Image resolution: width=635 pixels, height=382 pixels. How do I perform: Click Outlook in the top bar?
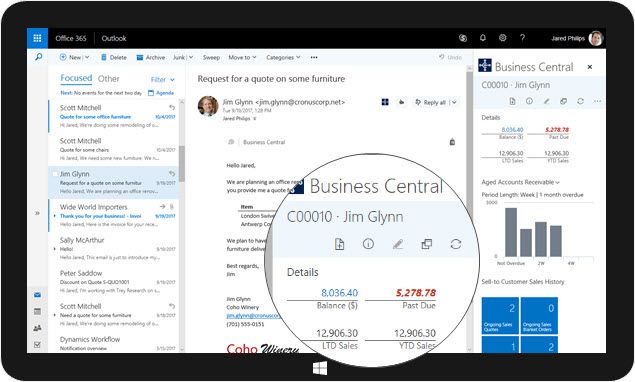[x=114, y=38]
